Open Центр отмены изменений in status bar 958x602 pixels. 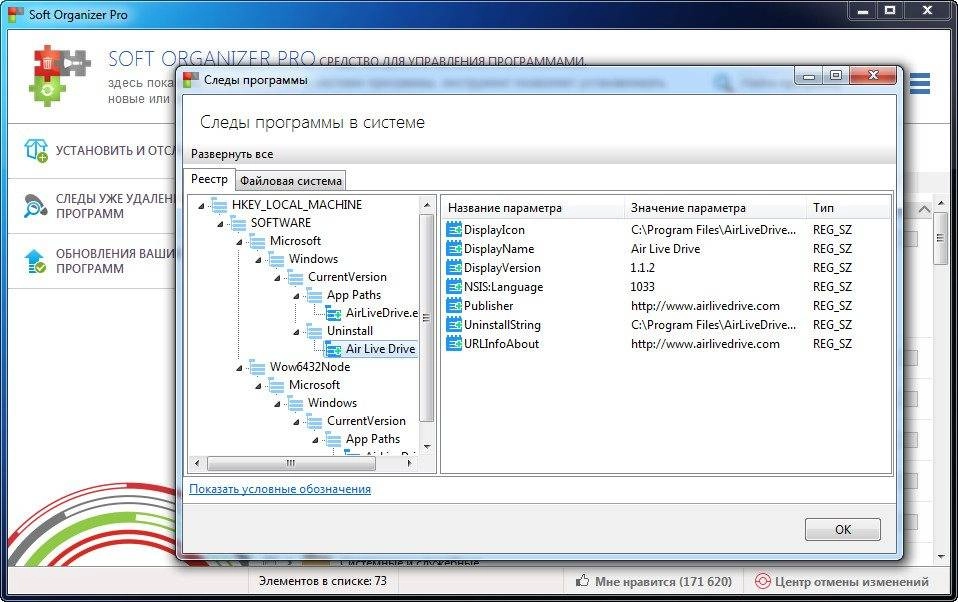[852, 581]
